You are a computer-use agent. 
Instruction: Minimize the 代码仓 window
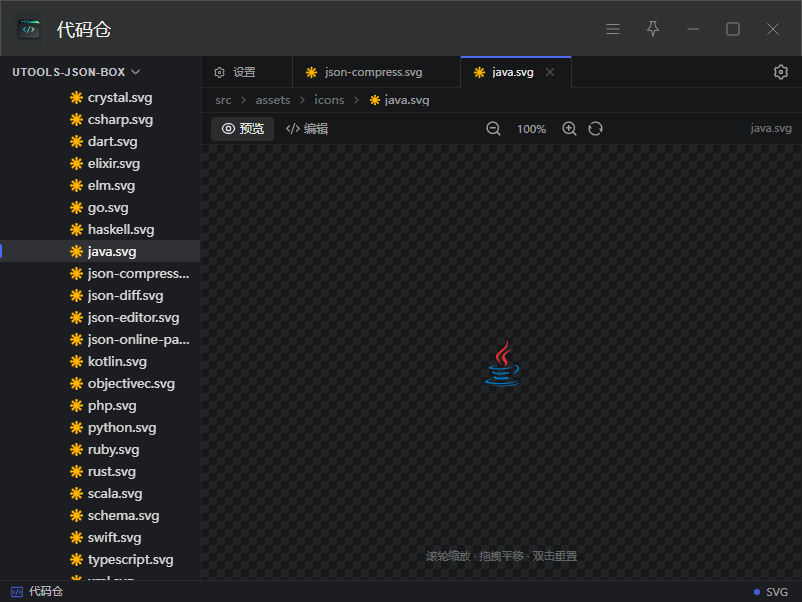[x=693, y=29]
